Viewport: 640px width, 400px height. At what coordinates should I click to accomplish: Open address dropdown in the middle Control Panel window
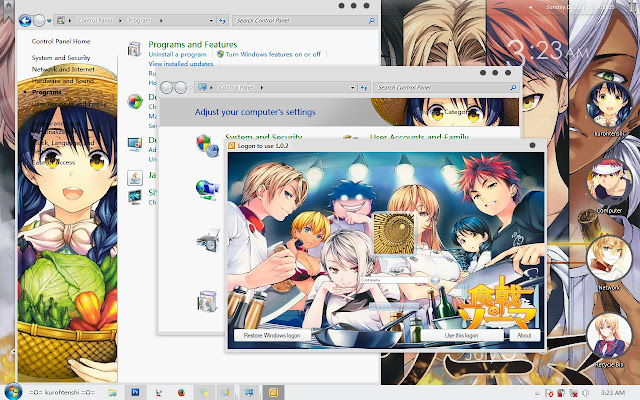pyautogui.click(x=353, y=87)
